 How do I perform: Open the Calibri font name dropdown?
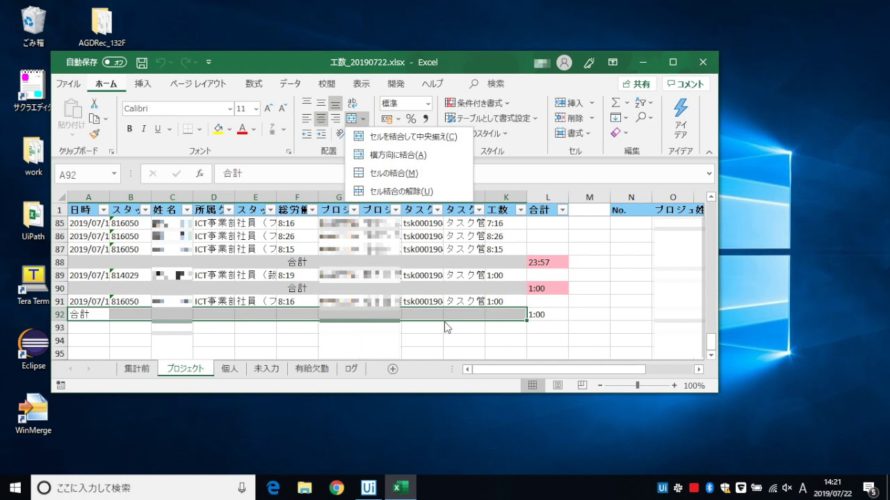[x=229, y=108]
